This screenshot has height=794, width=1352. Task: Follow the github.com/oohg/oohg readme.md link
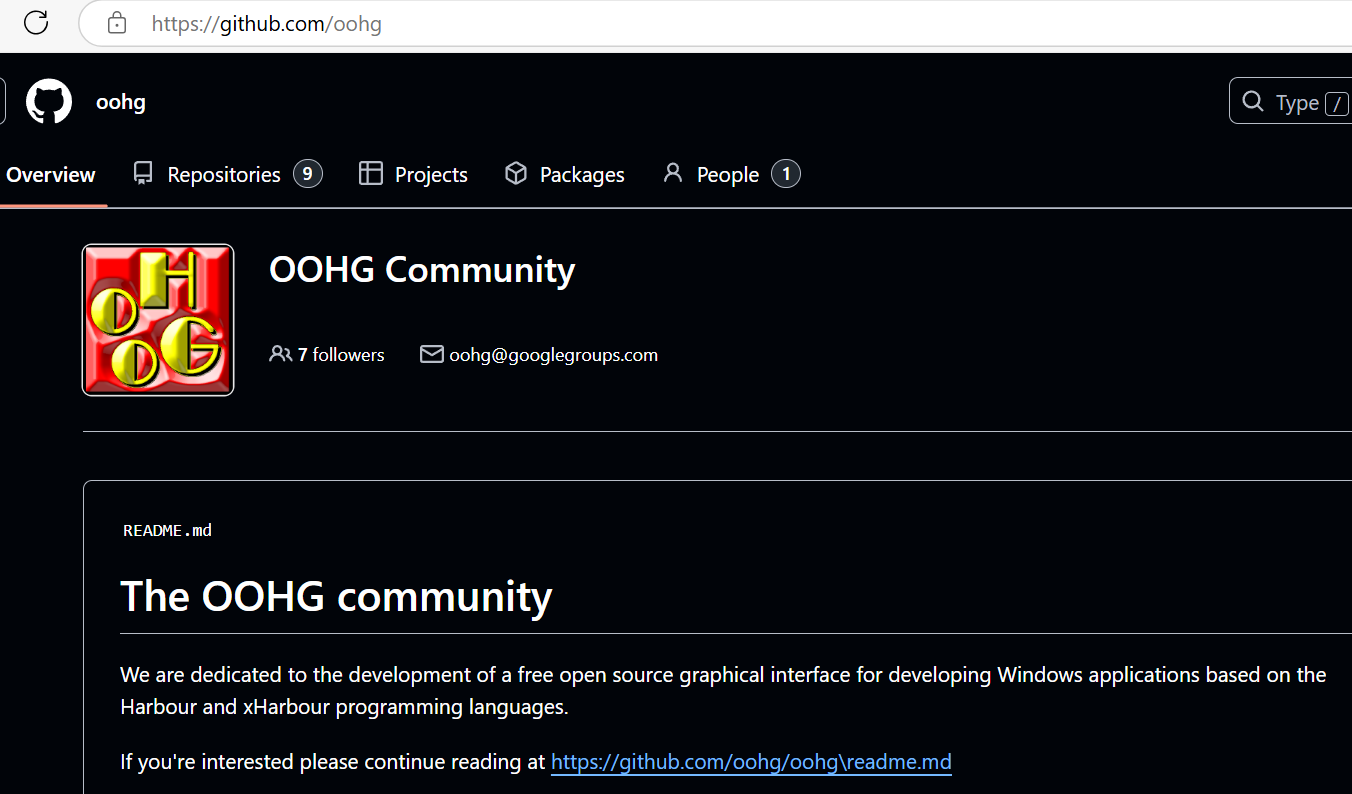(x=751, y=762)
